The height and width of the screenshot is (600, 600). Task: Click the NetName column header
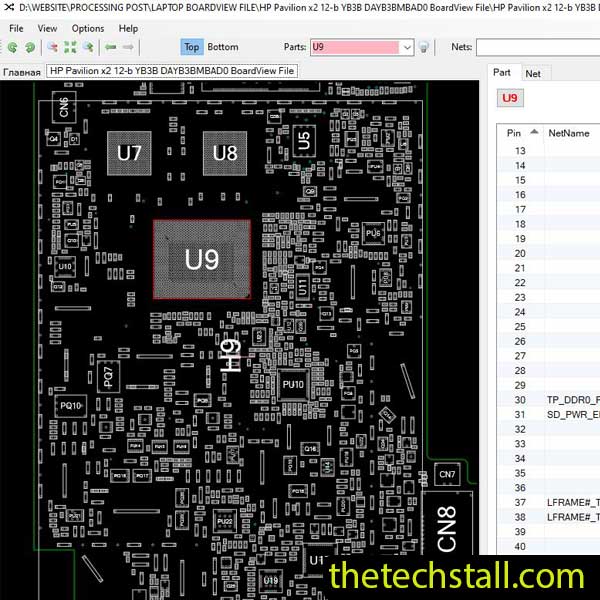(568, 132)
